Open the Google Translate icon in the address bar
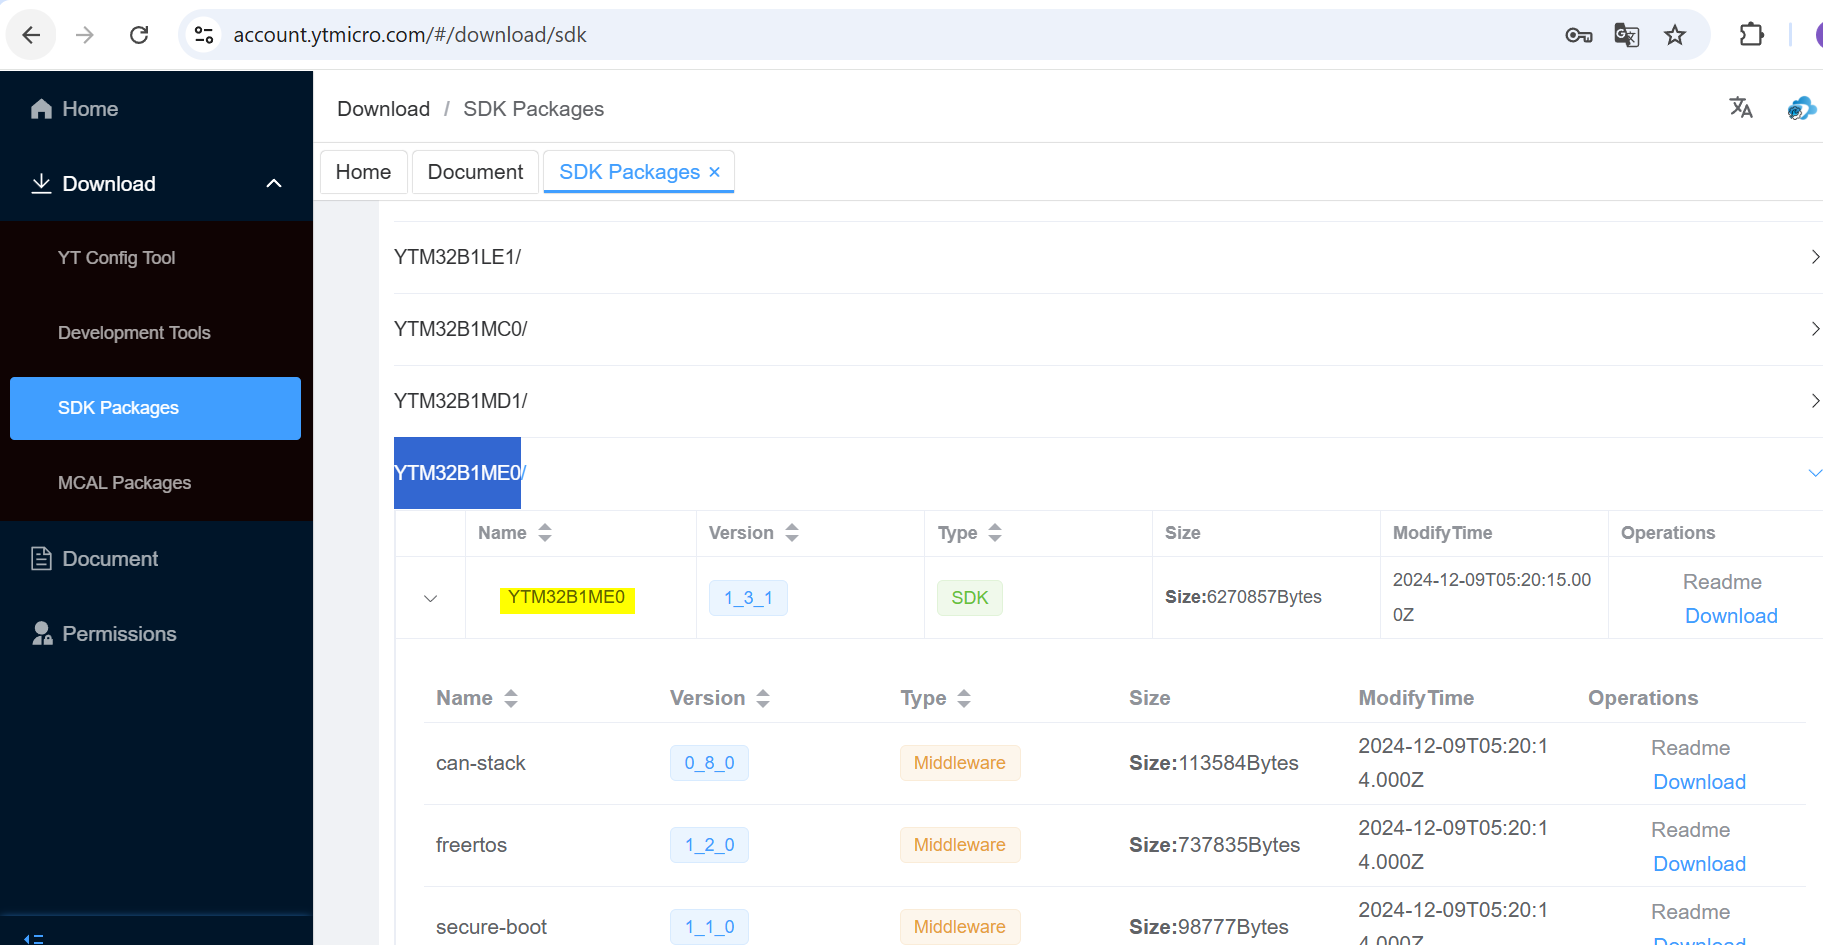This screenshot has width=1823, height=945. point(1626,34)
